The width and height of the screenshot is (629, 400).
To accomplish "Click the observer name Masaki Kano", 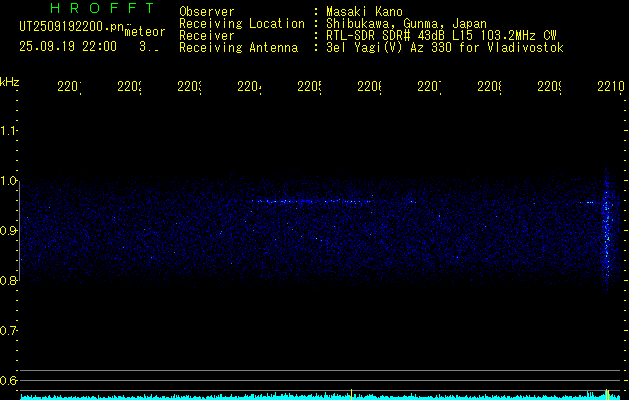I will click(364, 11).
